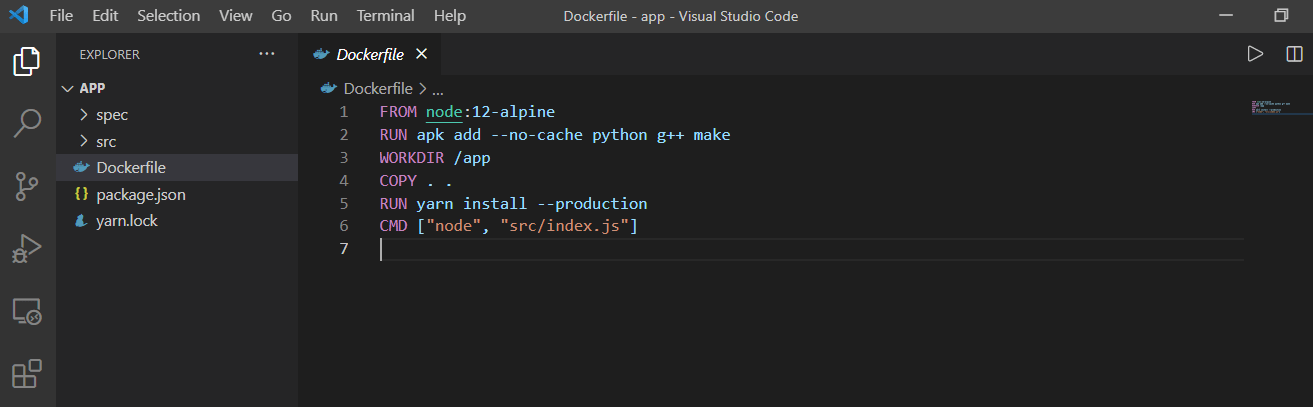Click the breadcrumb ellipsis after Dockerfile
Screen dimensions: 1313x407
point(438,88)
